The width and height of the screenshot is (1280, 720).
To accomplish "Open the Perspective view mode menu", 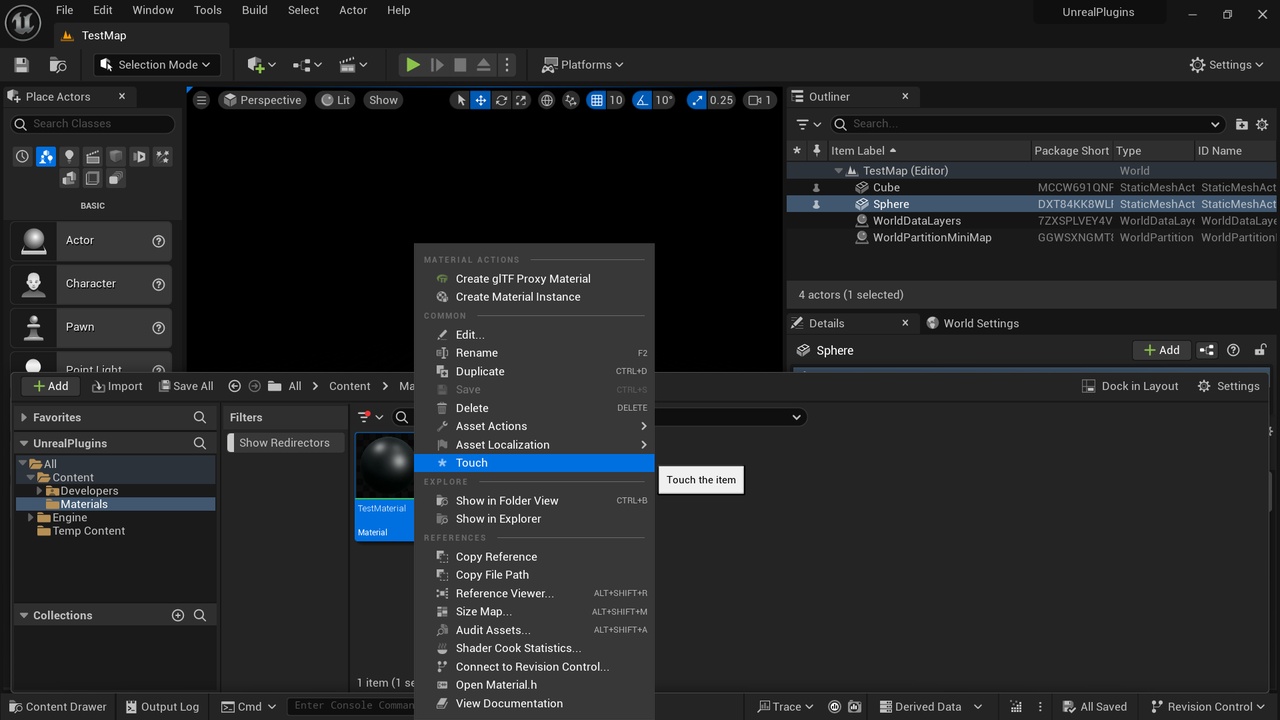I will pyautogui.click(x=262, y=100).
